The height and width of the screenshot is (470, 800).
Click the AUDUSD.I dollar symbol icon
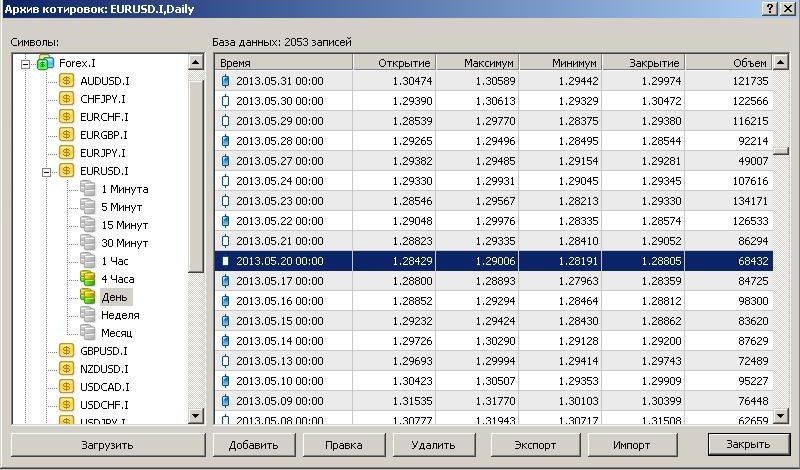tap(66, 81)
